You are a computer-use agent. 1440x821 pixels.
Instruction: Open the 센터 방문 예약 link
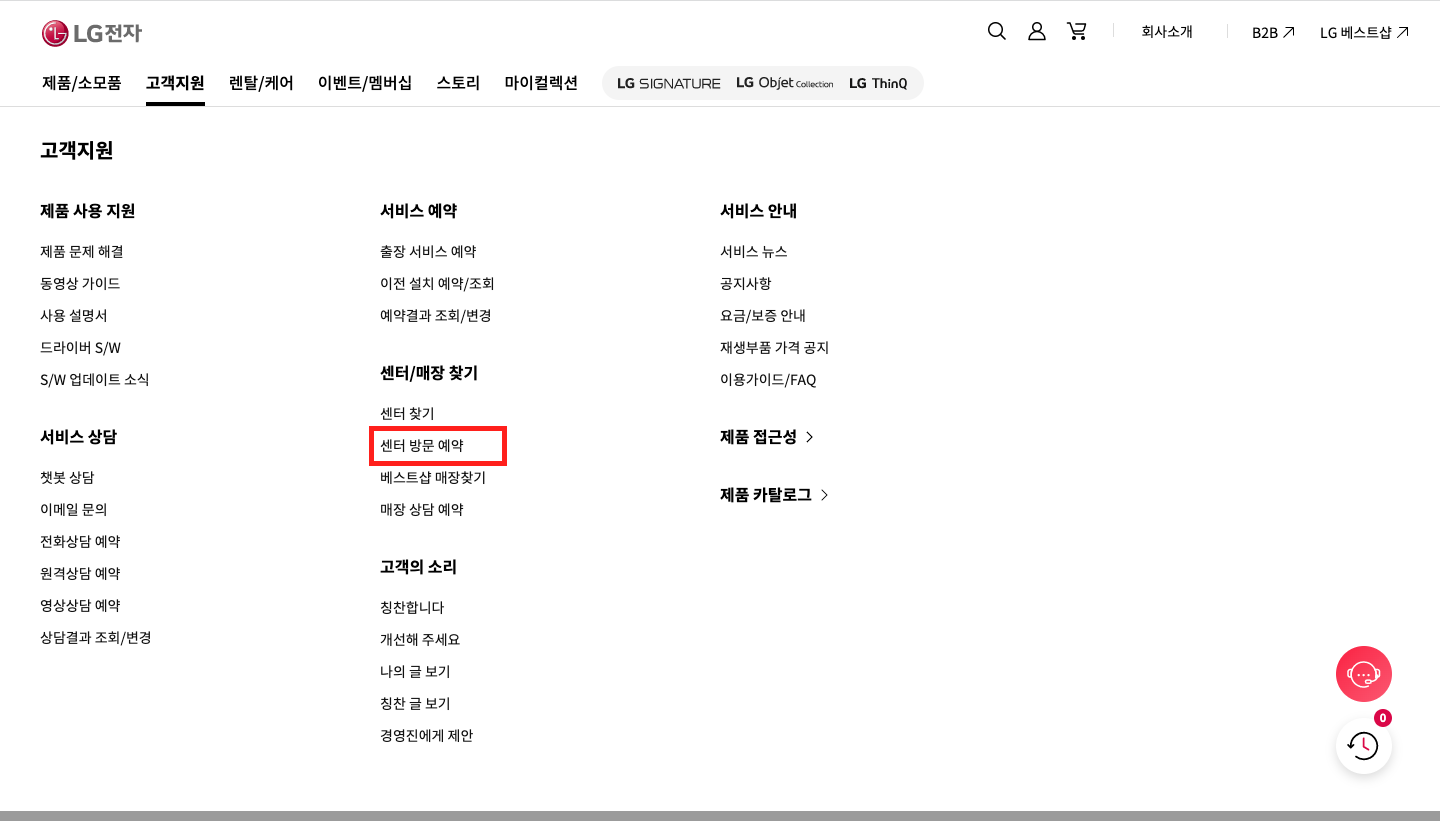pyautogui.click(x=421, y=445)
